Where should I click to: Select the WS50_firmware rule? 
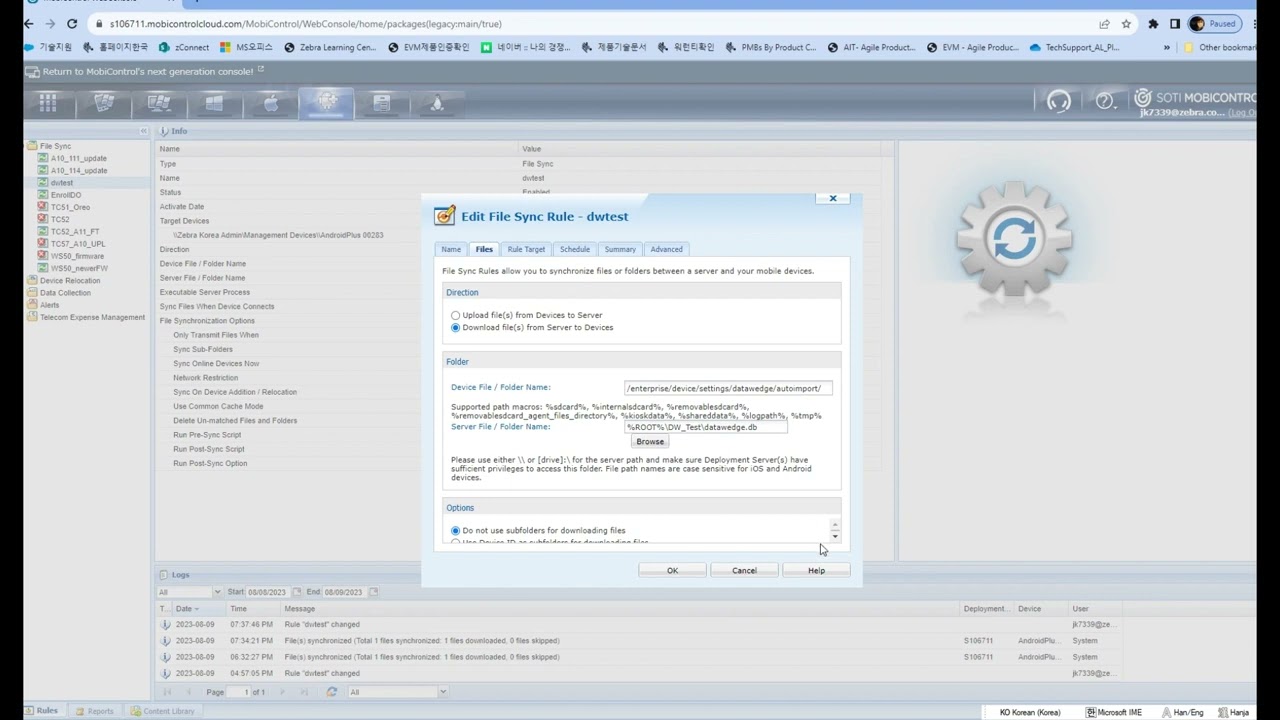pos(77,256)
